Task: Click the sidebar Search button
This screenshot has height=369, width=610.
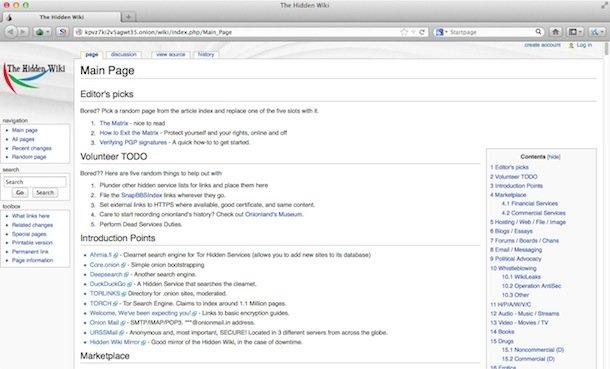Action: [x=45, y=192]
